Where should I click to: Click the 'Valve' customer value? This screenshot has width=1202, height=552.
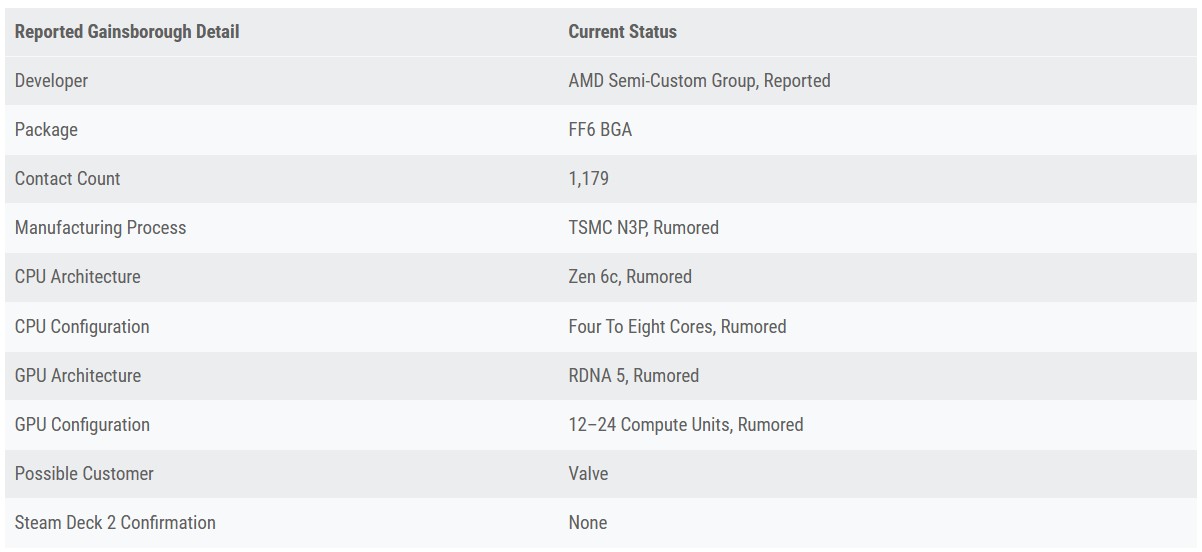click(x=588, y=474)
